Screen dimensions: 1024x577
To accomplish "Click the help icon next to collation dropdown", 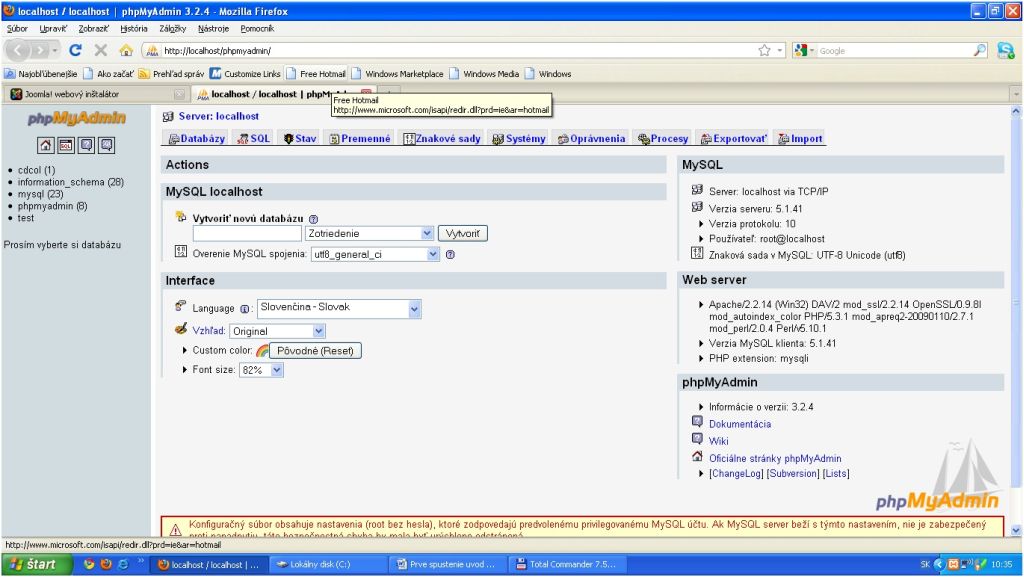I will 450,255.
